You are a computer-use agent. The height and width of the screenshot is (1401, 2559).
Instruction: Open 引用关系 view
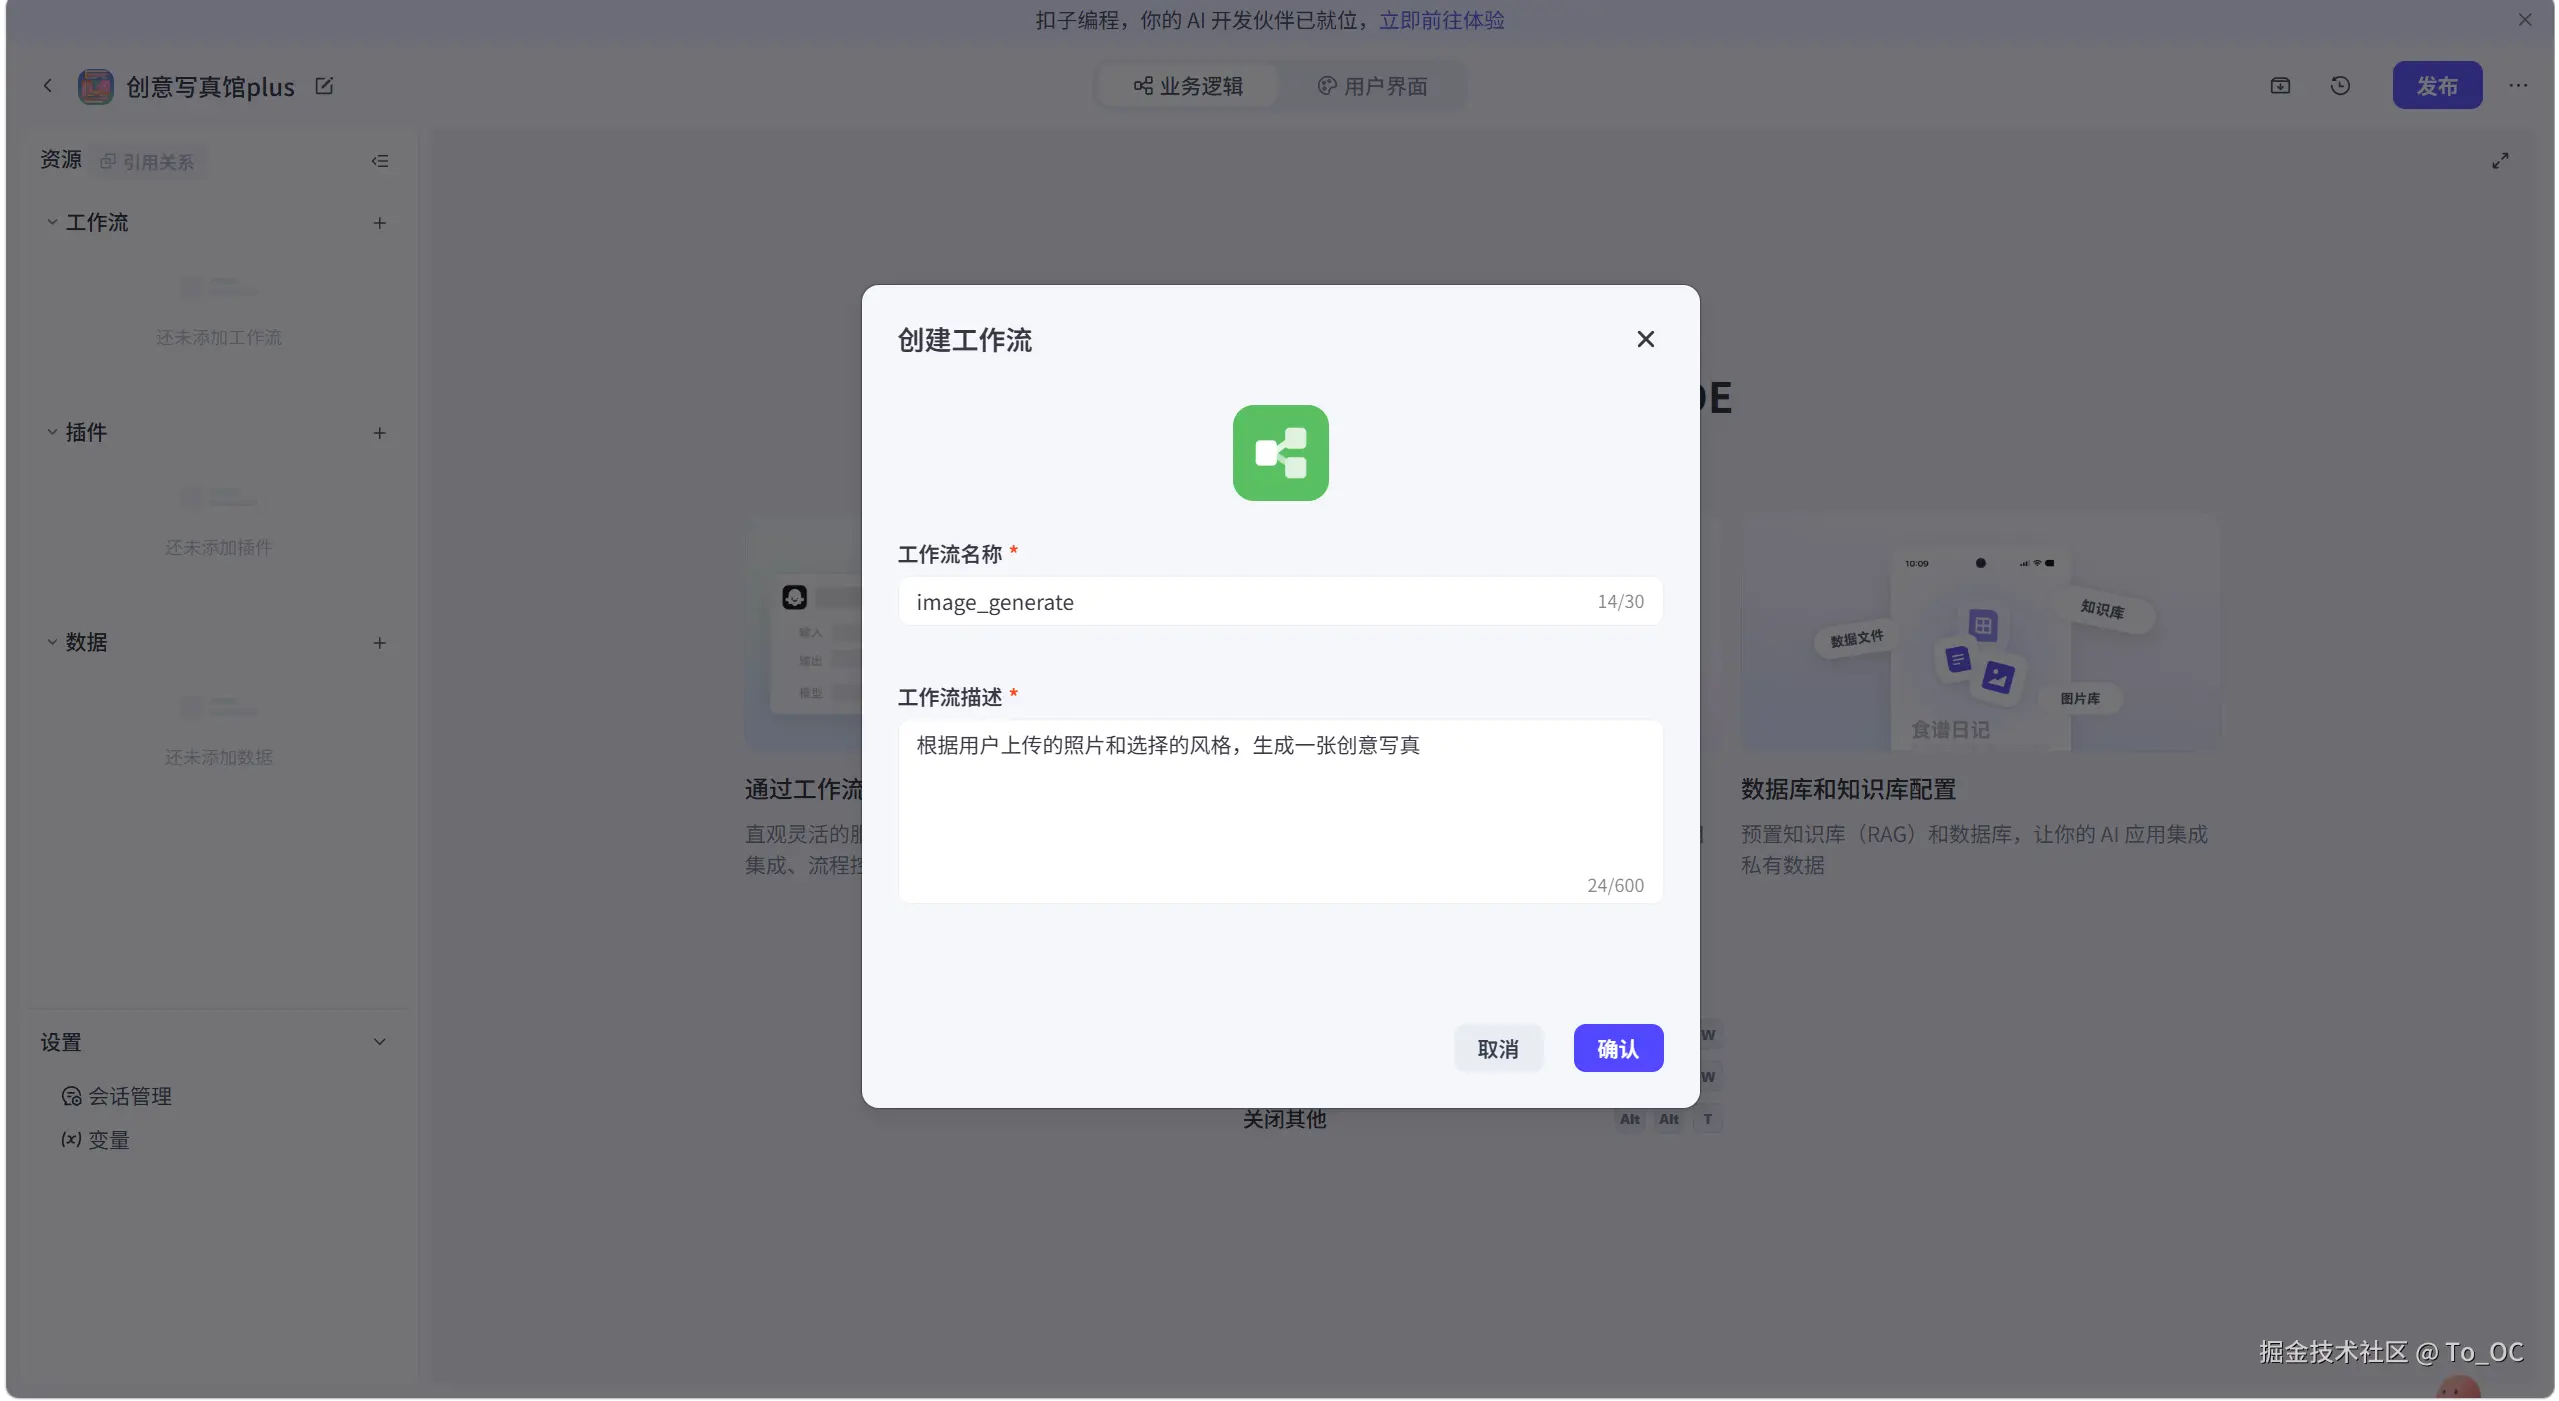pos(147,162)
